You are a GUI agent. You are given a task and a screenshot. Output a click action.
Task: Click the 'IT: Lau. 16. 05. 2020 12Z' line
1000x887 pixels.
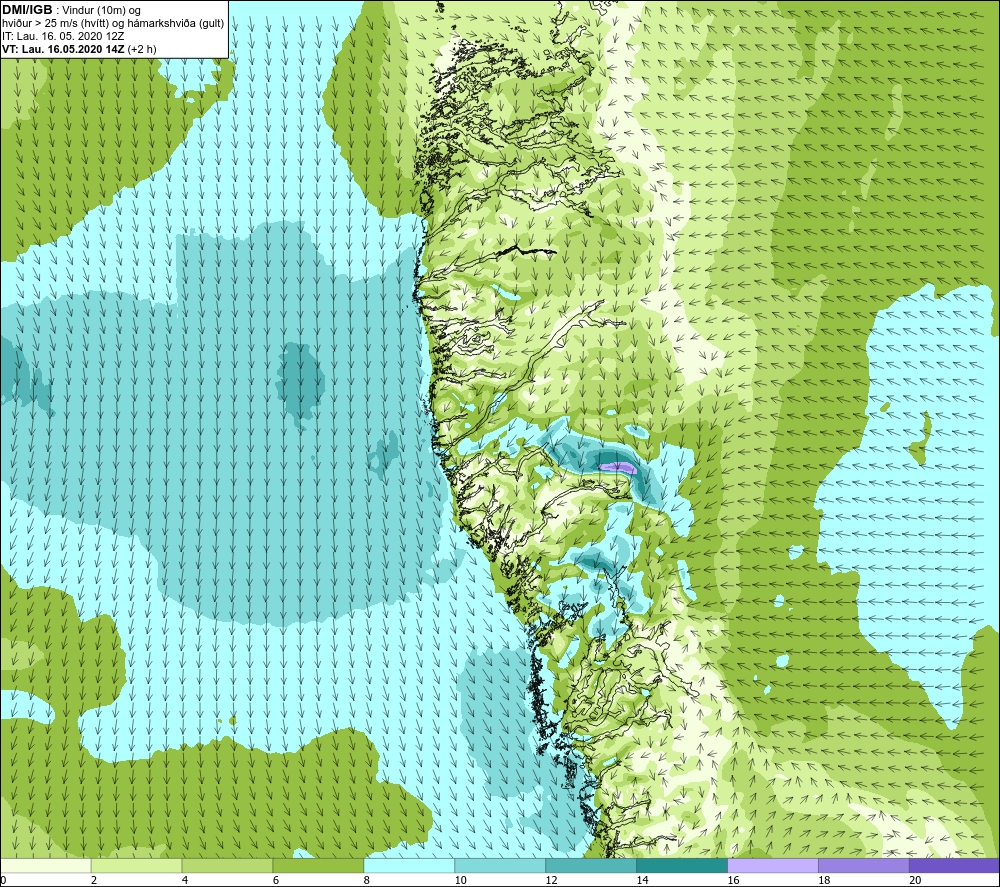tap(63, 36)
